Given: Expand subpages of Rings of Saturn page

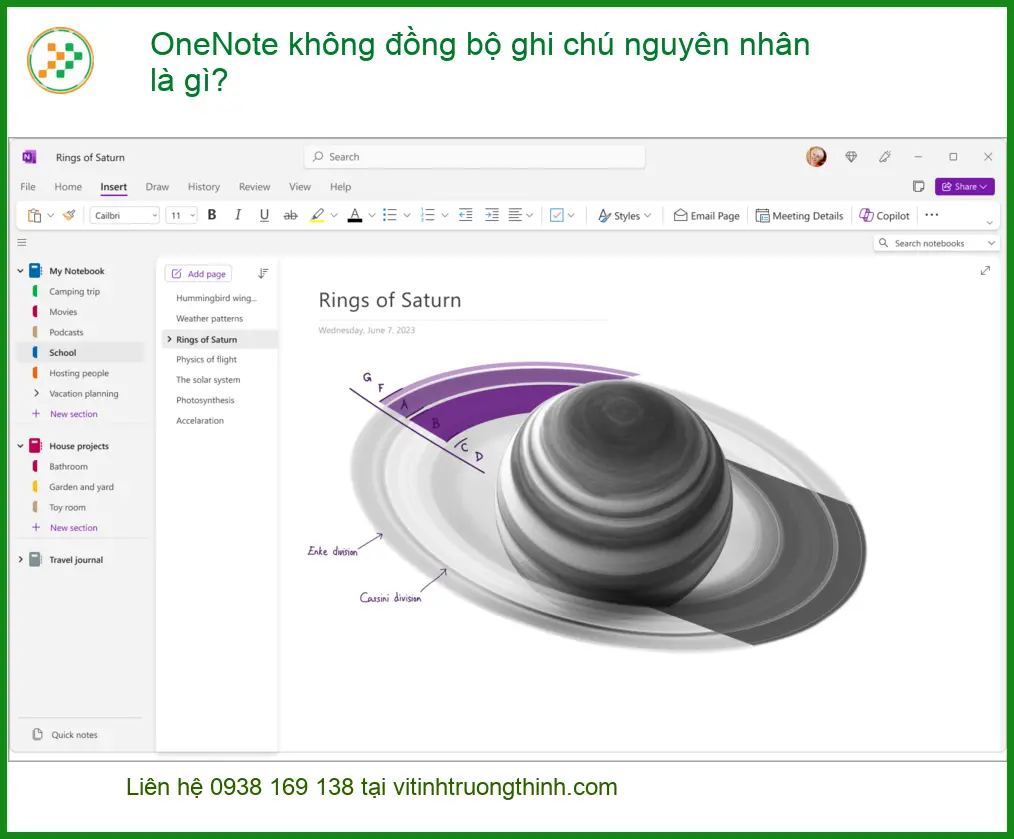Looking at the screenshot, I should click(x=169, y=339).
